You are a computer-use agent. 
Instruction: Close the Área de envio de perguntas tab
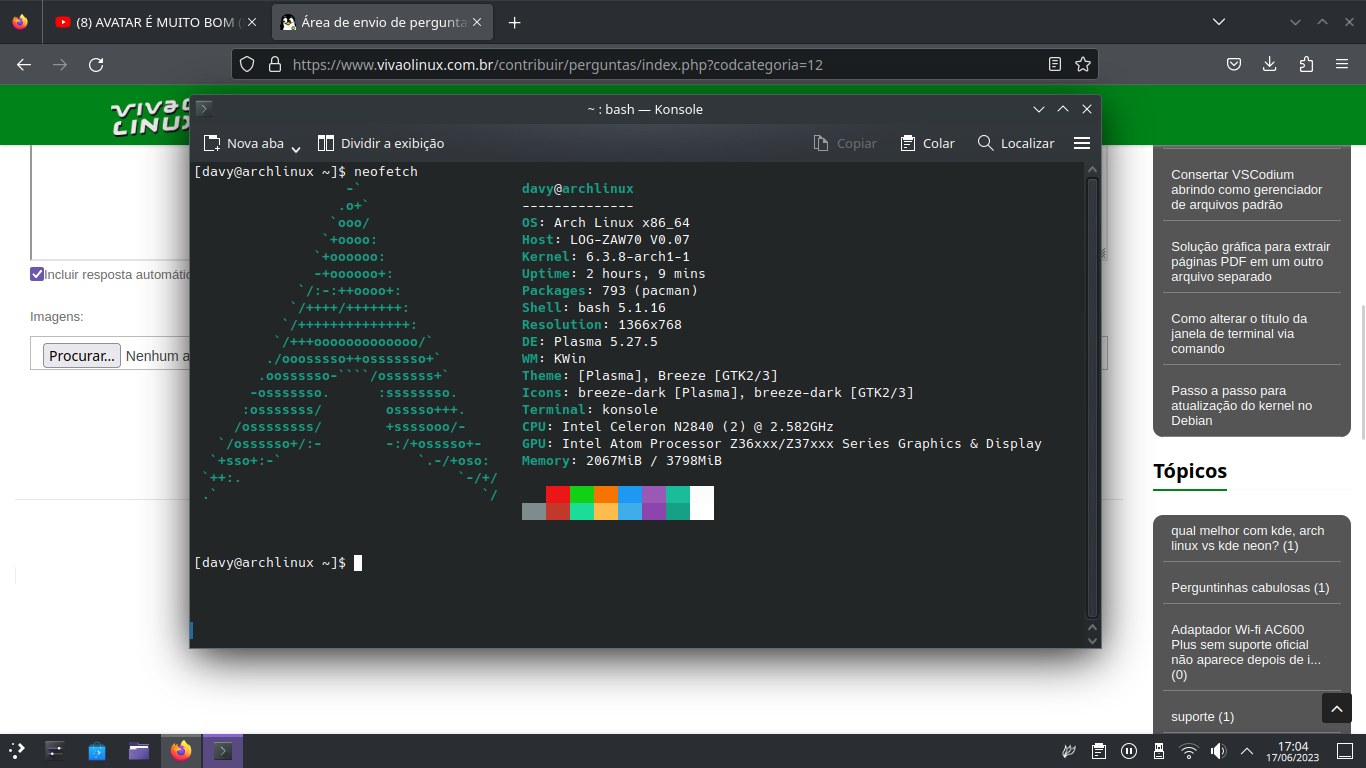[x=477, y=22]
